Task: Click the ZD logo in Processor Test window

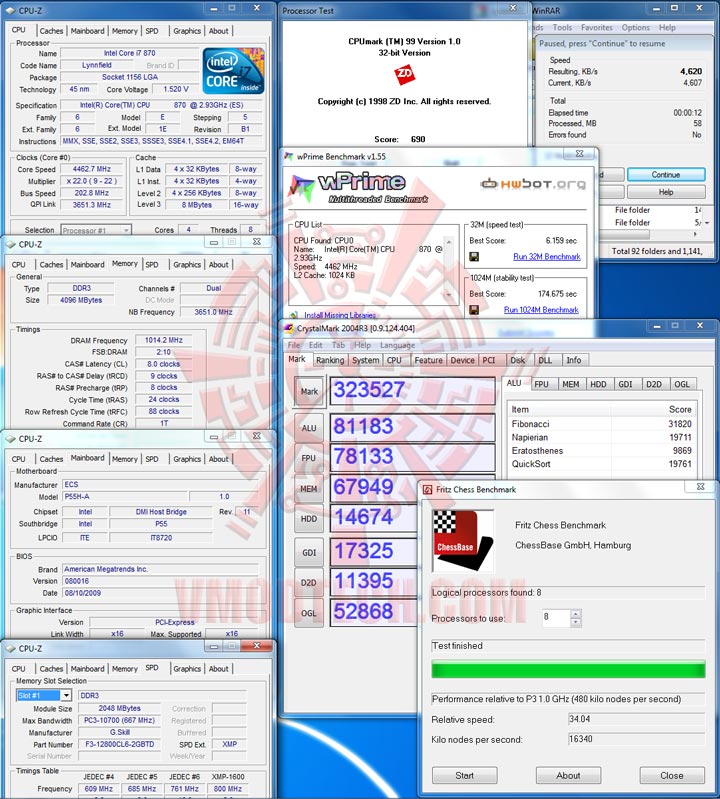Action: coord(405,74)
